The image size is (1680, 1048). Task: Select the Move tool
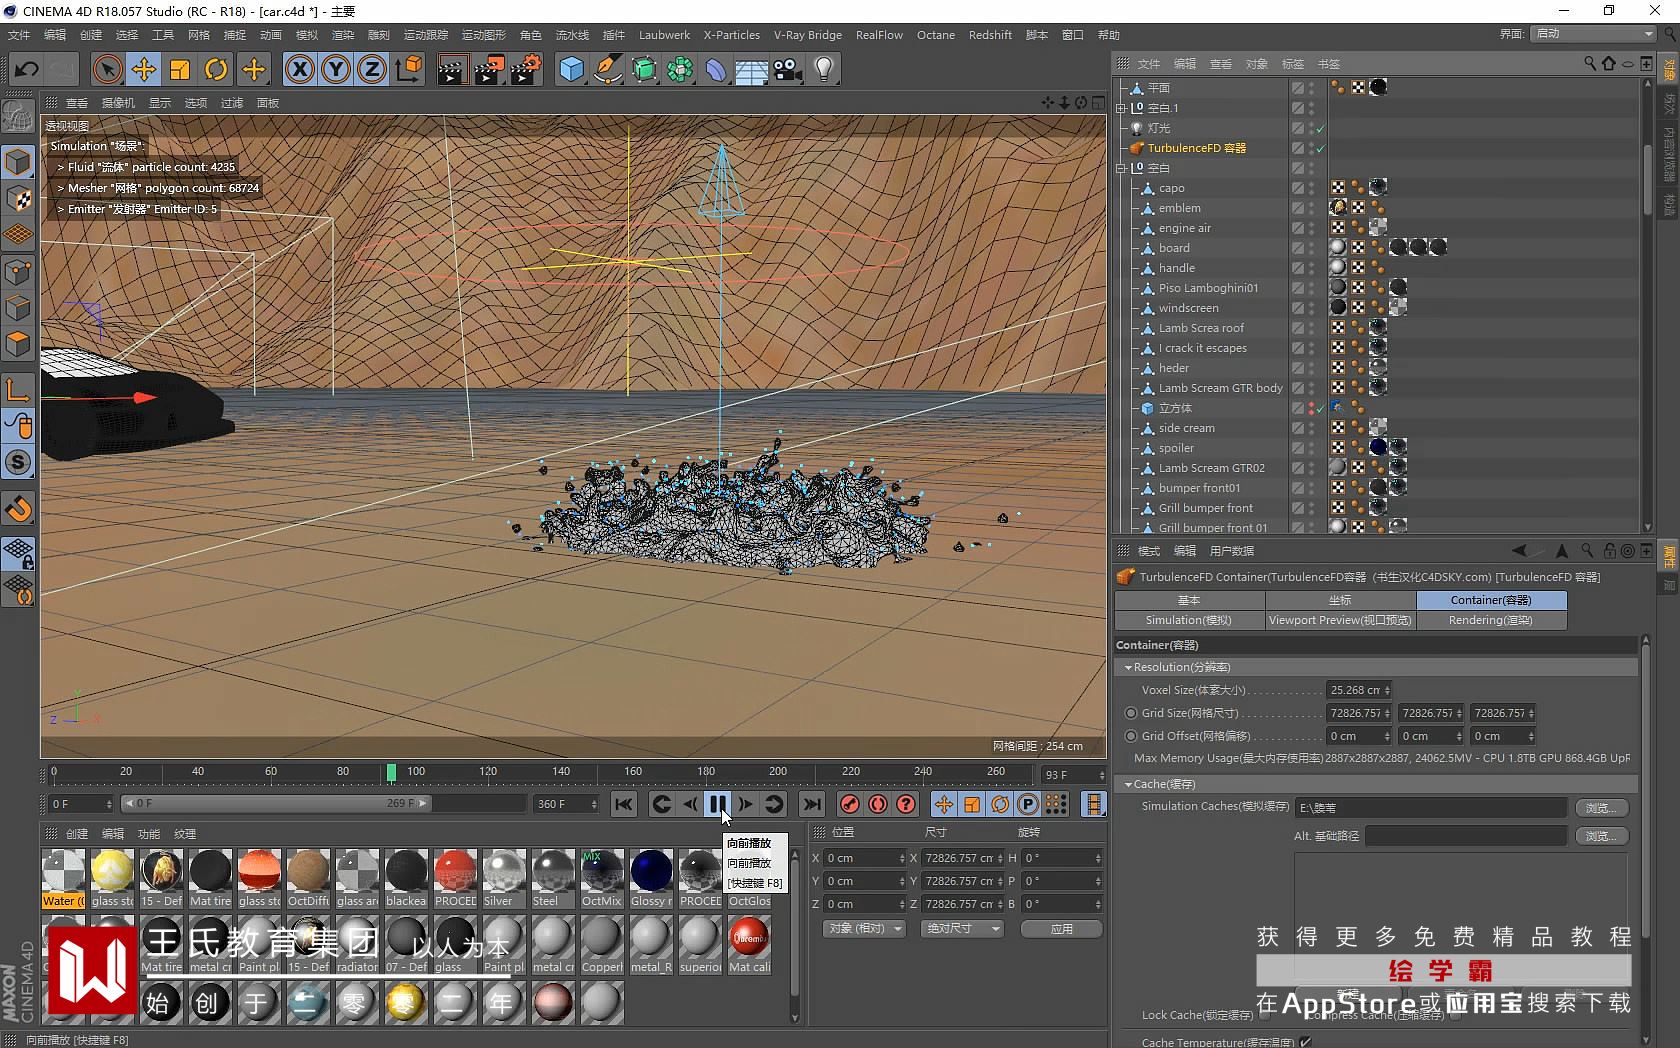tap(144, 69)
